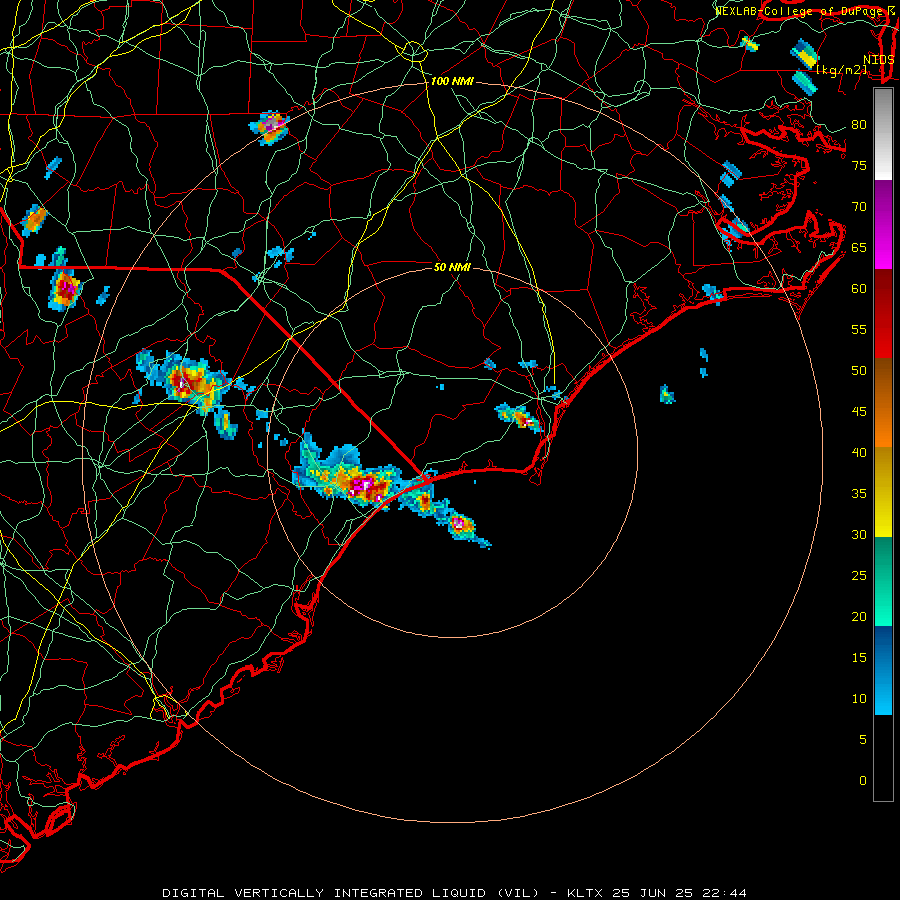The image size is (900, 900).
Task: Click the 0 value on the color scale
Action: tap(863, 781)
